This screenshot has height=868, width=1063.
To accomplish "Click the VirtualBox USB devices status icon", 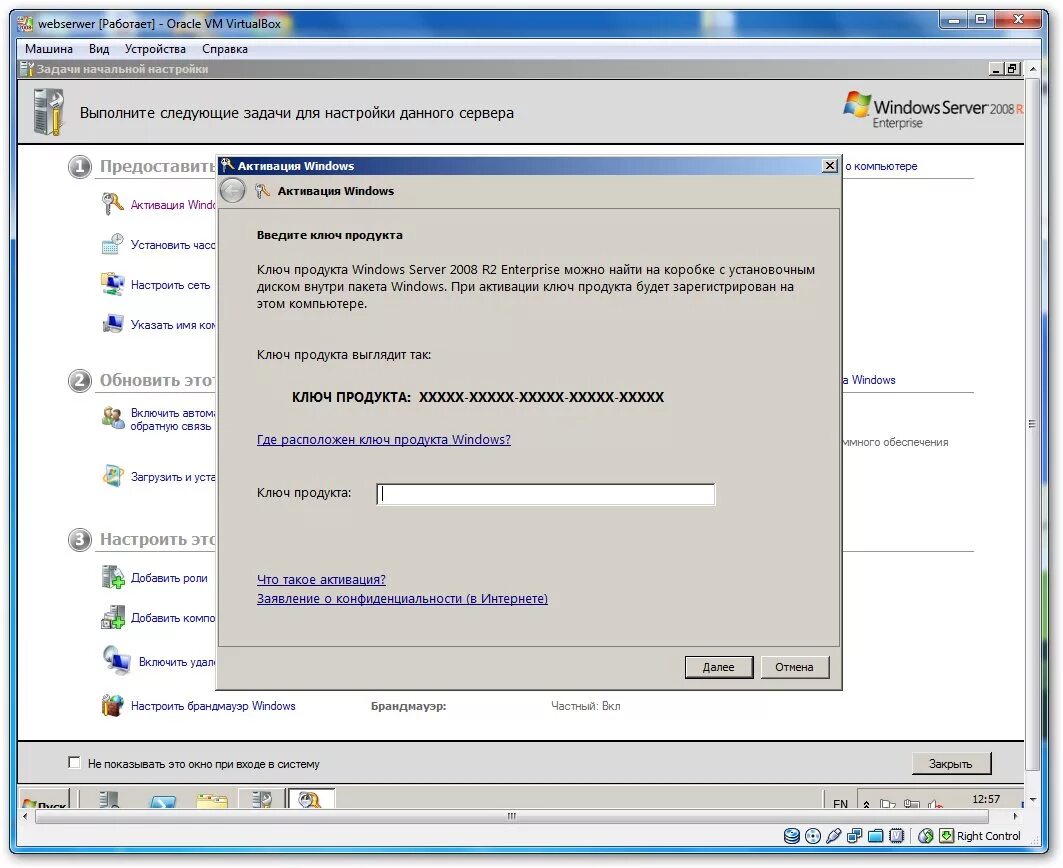I will 833,836.
